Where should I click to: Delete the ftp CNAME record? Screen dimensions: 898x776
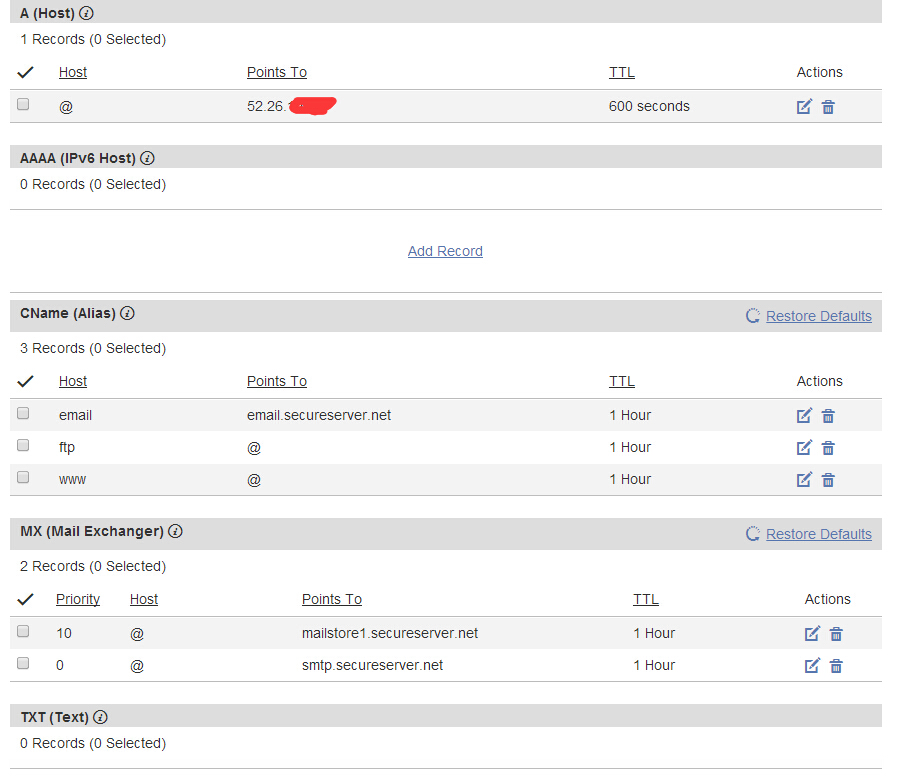tap(828, 447)
